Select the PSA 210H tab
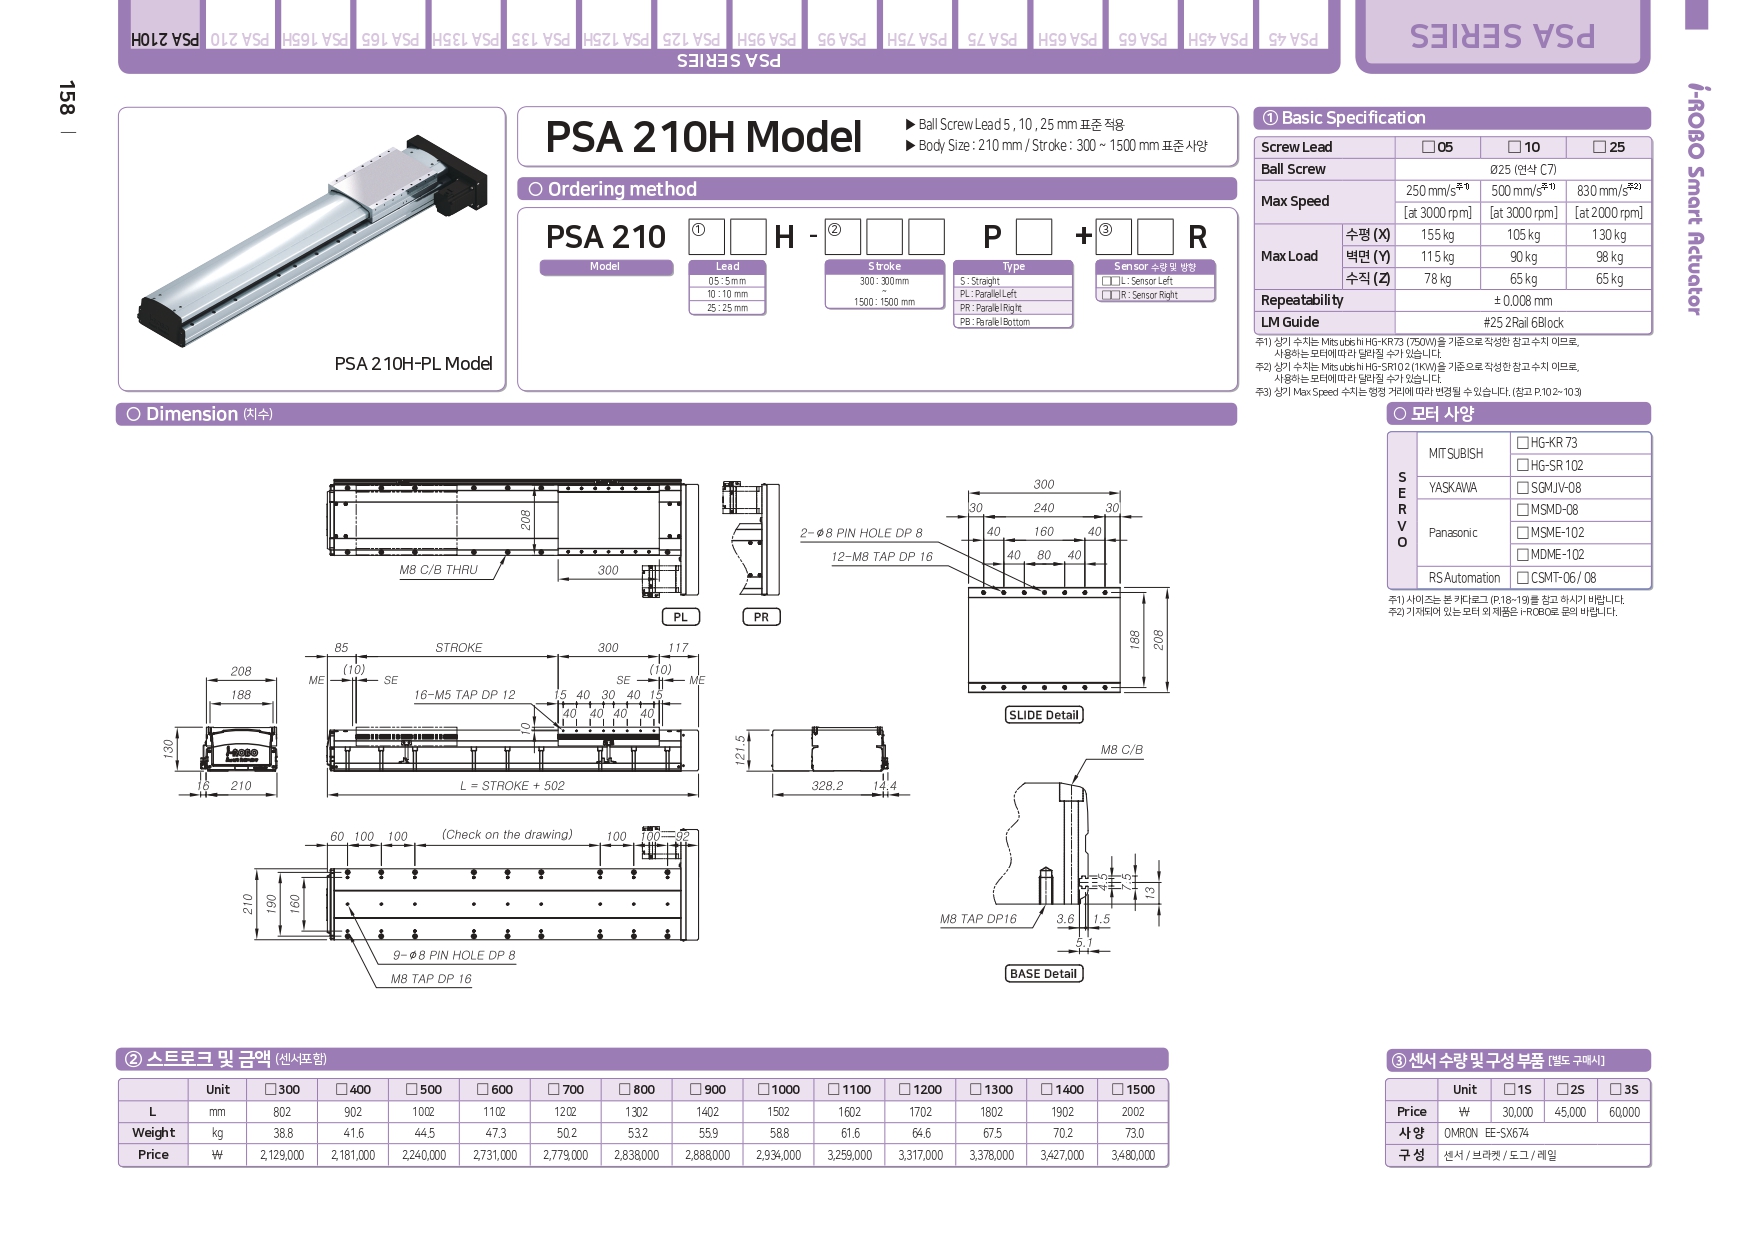Screen dimensions: 1754x1241 pyautogui.click(x=165, y=26)
